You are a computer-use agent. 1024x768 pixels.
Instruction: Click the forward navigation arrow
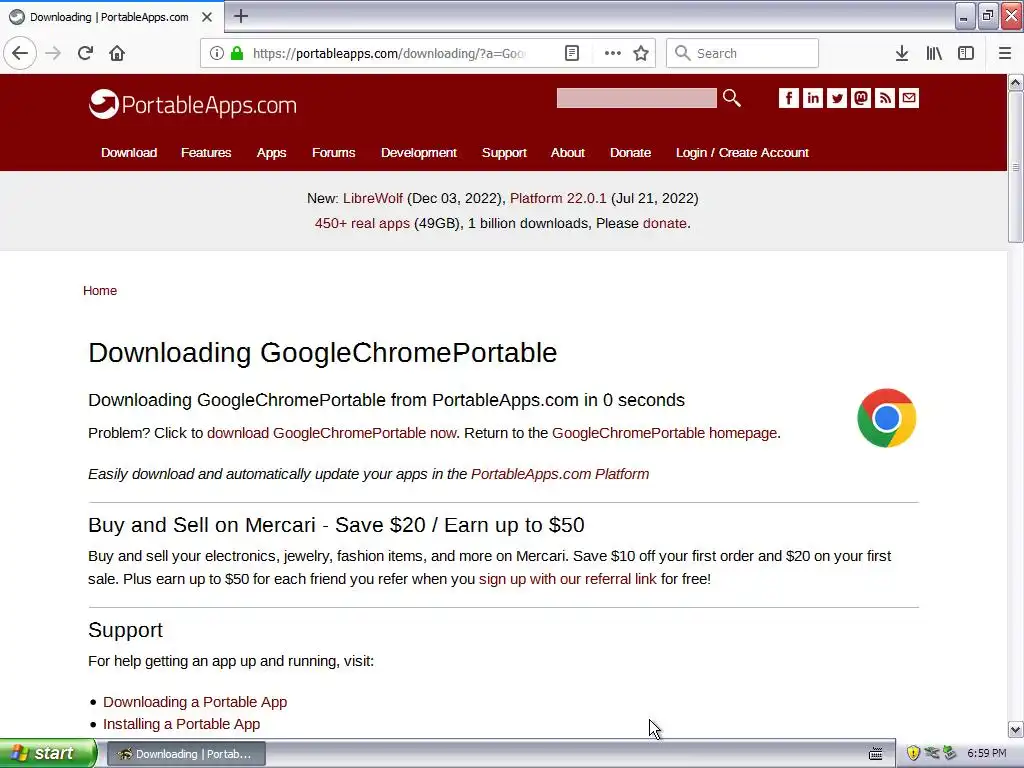click(53, 53)
